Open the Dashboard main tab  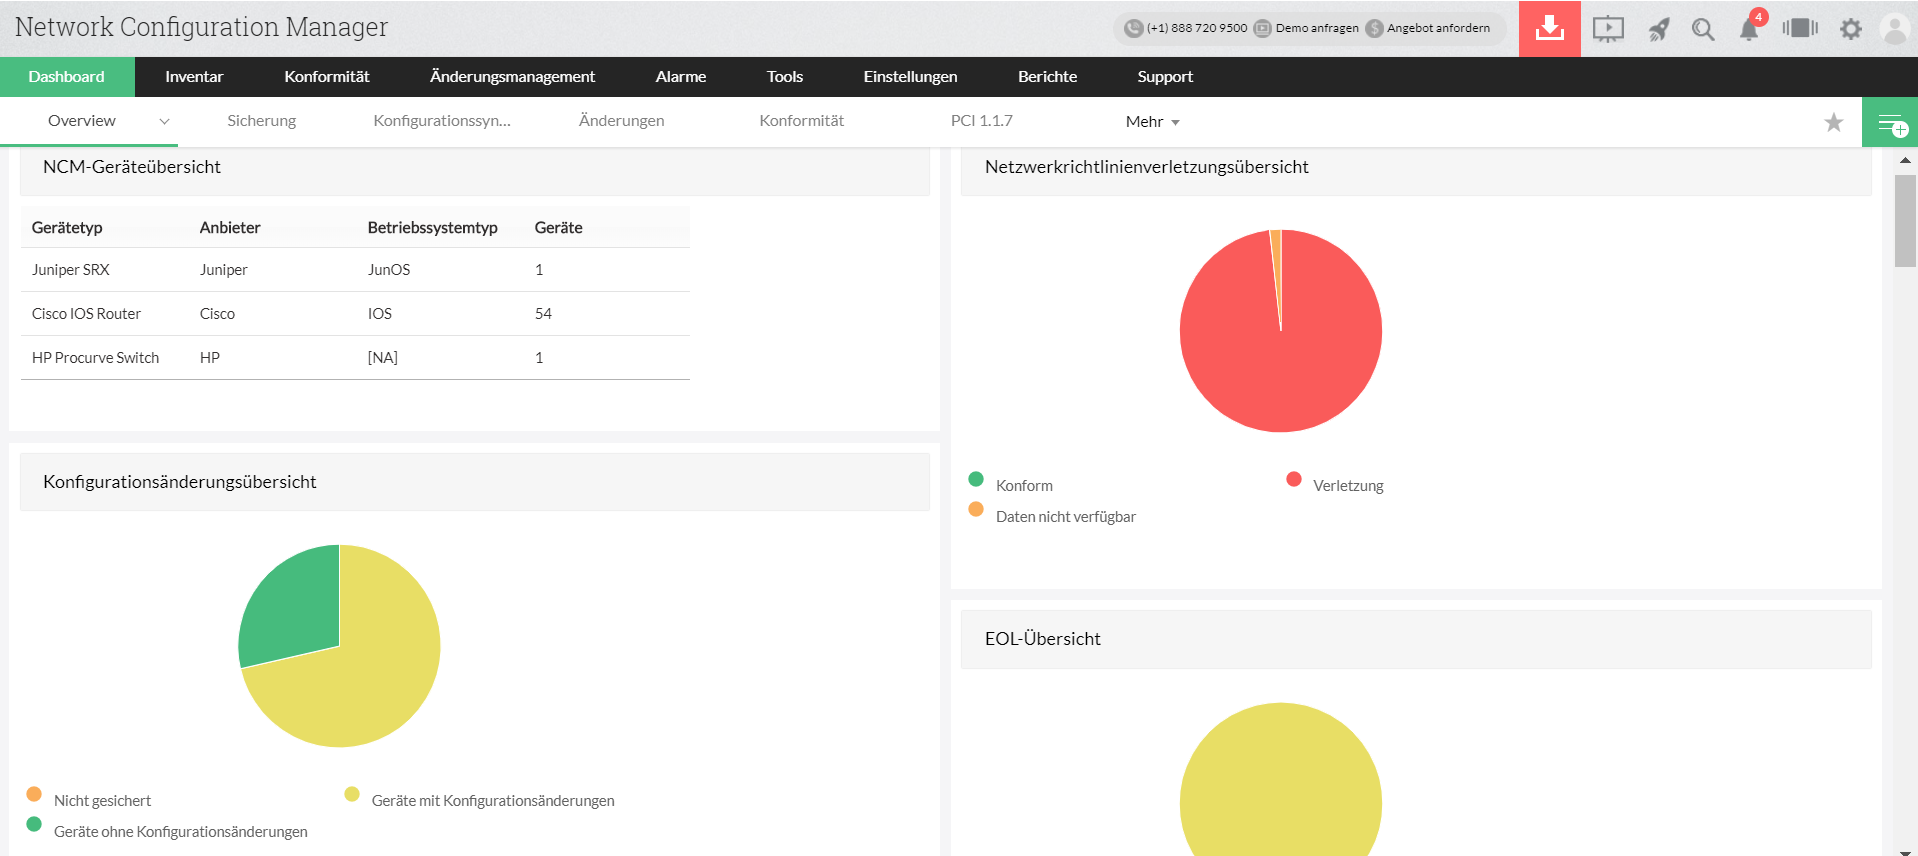(x=67, y=77)
